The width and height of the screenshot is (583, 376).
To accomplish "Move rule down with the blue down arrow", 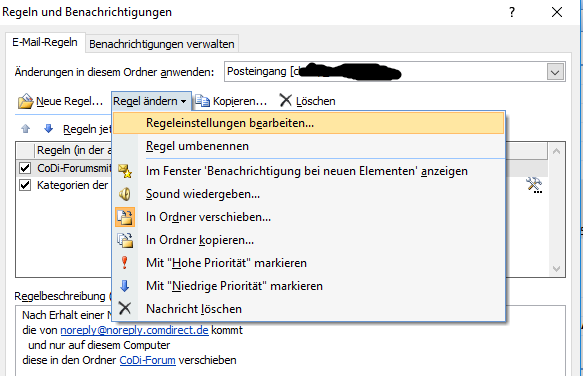I will click(48, 129).
